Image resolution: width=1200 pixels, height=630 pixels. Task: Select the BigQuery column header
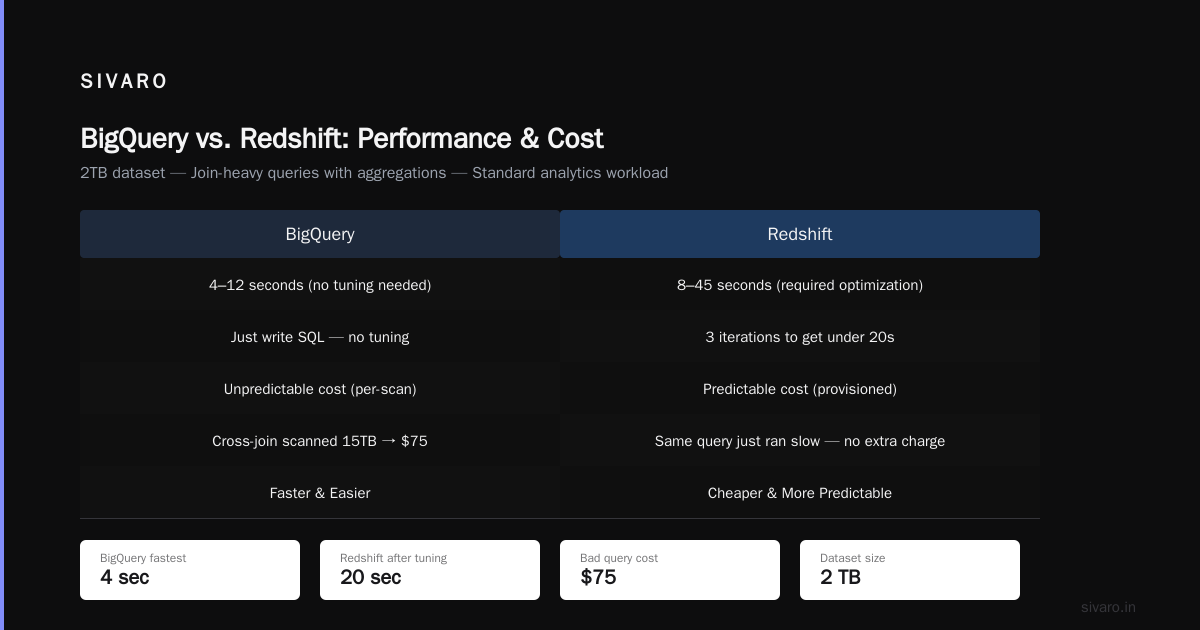click(320, 234)
